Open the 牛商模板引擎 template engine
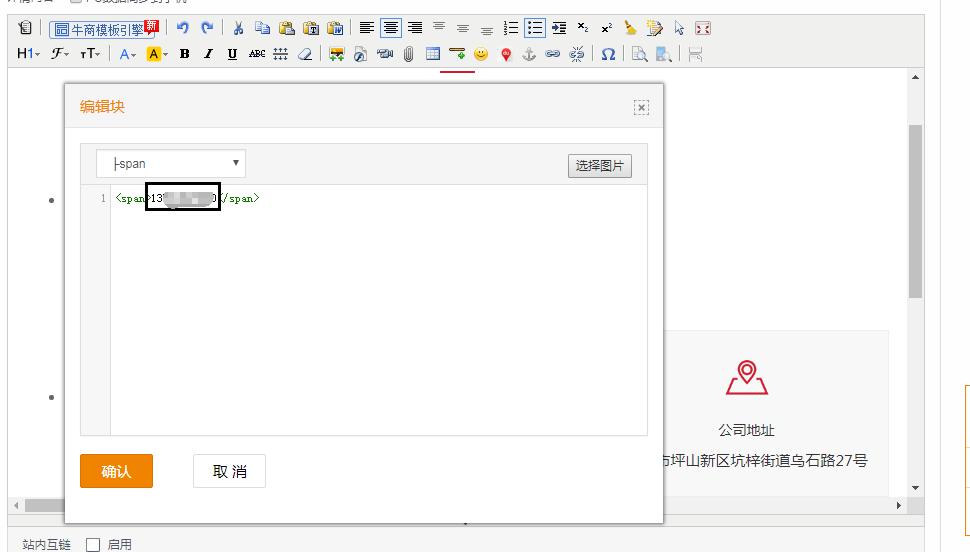The height and width of the screenshot is (552, 970). (103, 29)
